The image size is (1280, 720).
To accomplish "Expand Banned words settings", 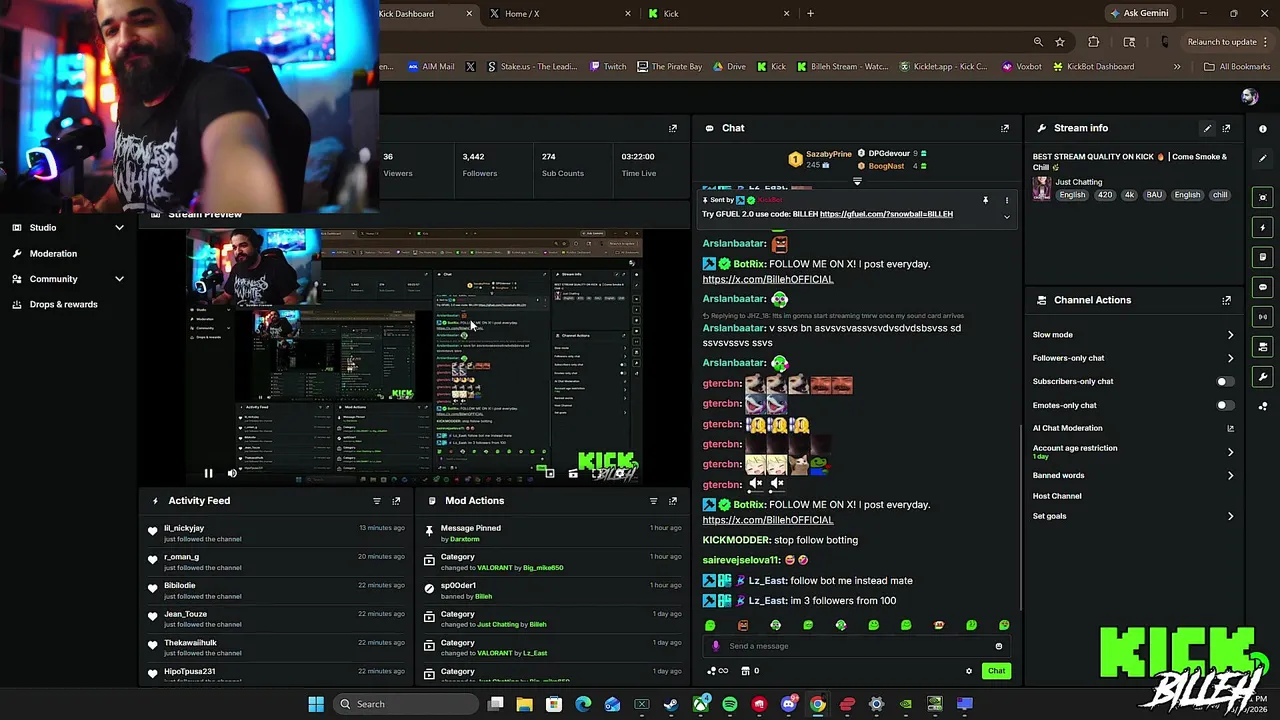I will tap(1230, 476).
